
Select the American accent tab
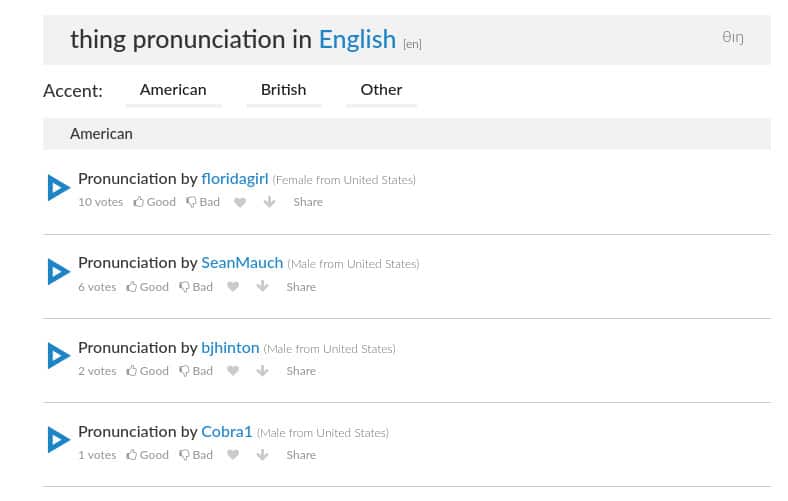coord(173,90)
